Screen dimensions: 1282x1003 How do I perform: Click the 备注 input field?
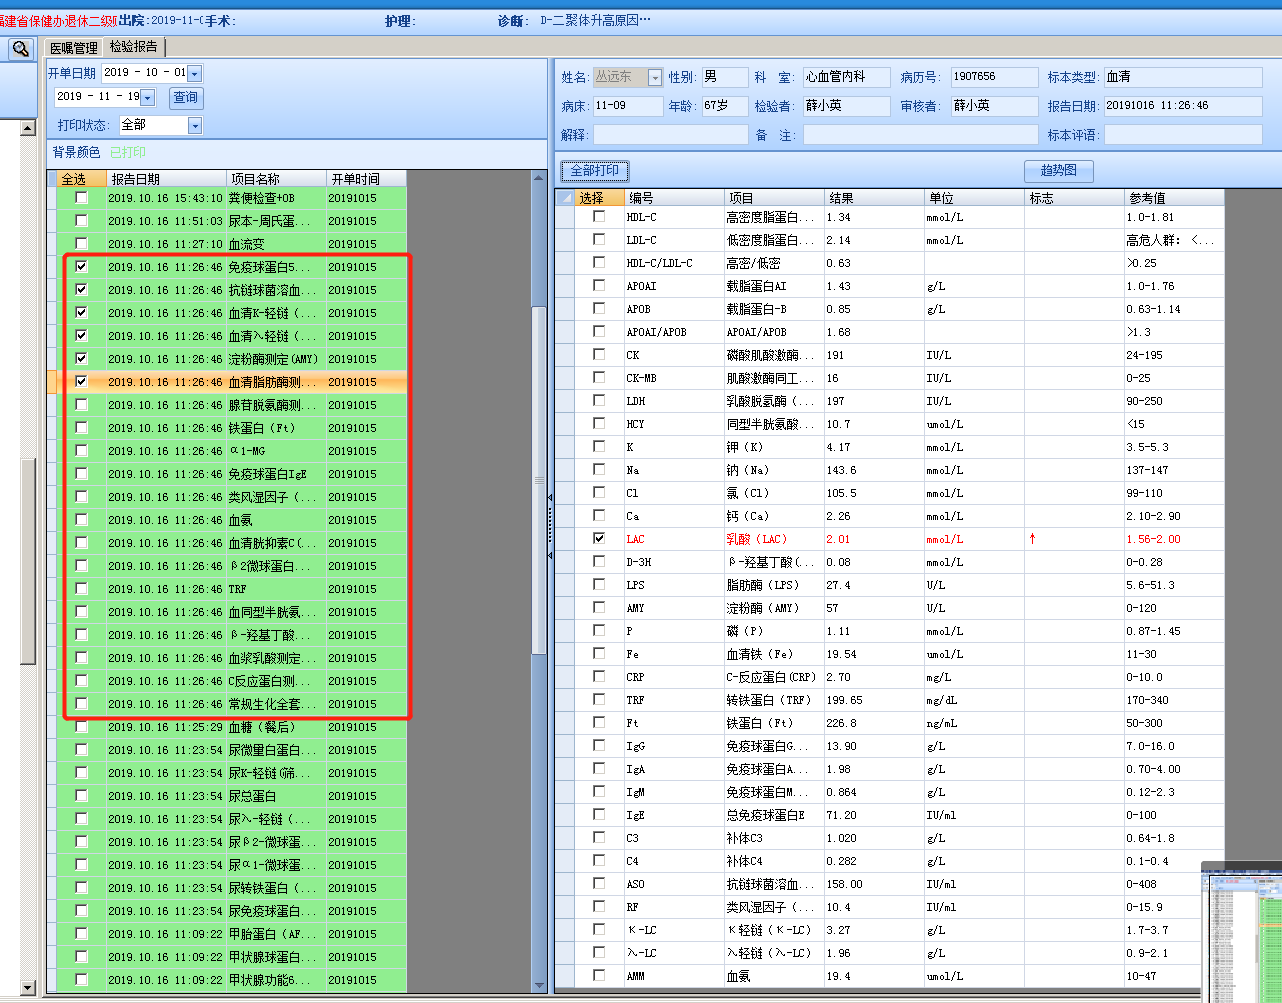click(920, 135)
